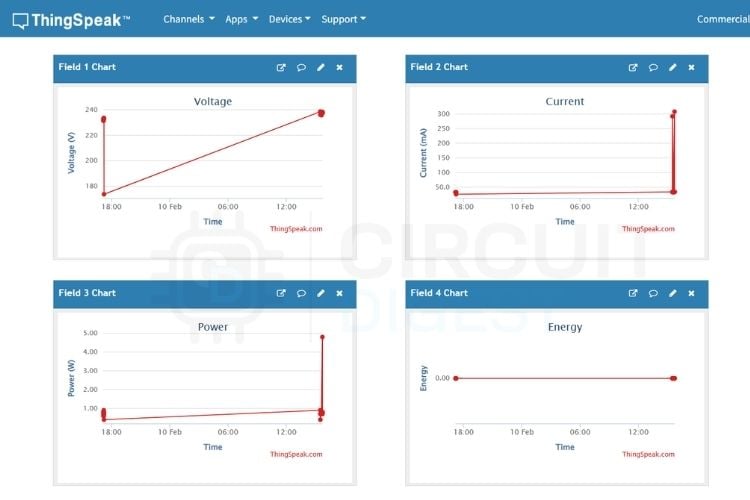Click the 5.00 value on Power axis
Viewport: 750px width, 500px height.
coord(90,333)
